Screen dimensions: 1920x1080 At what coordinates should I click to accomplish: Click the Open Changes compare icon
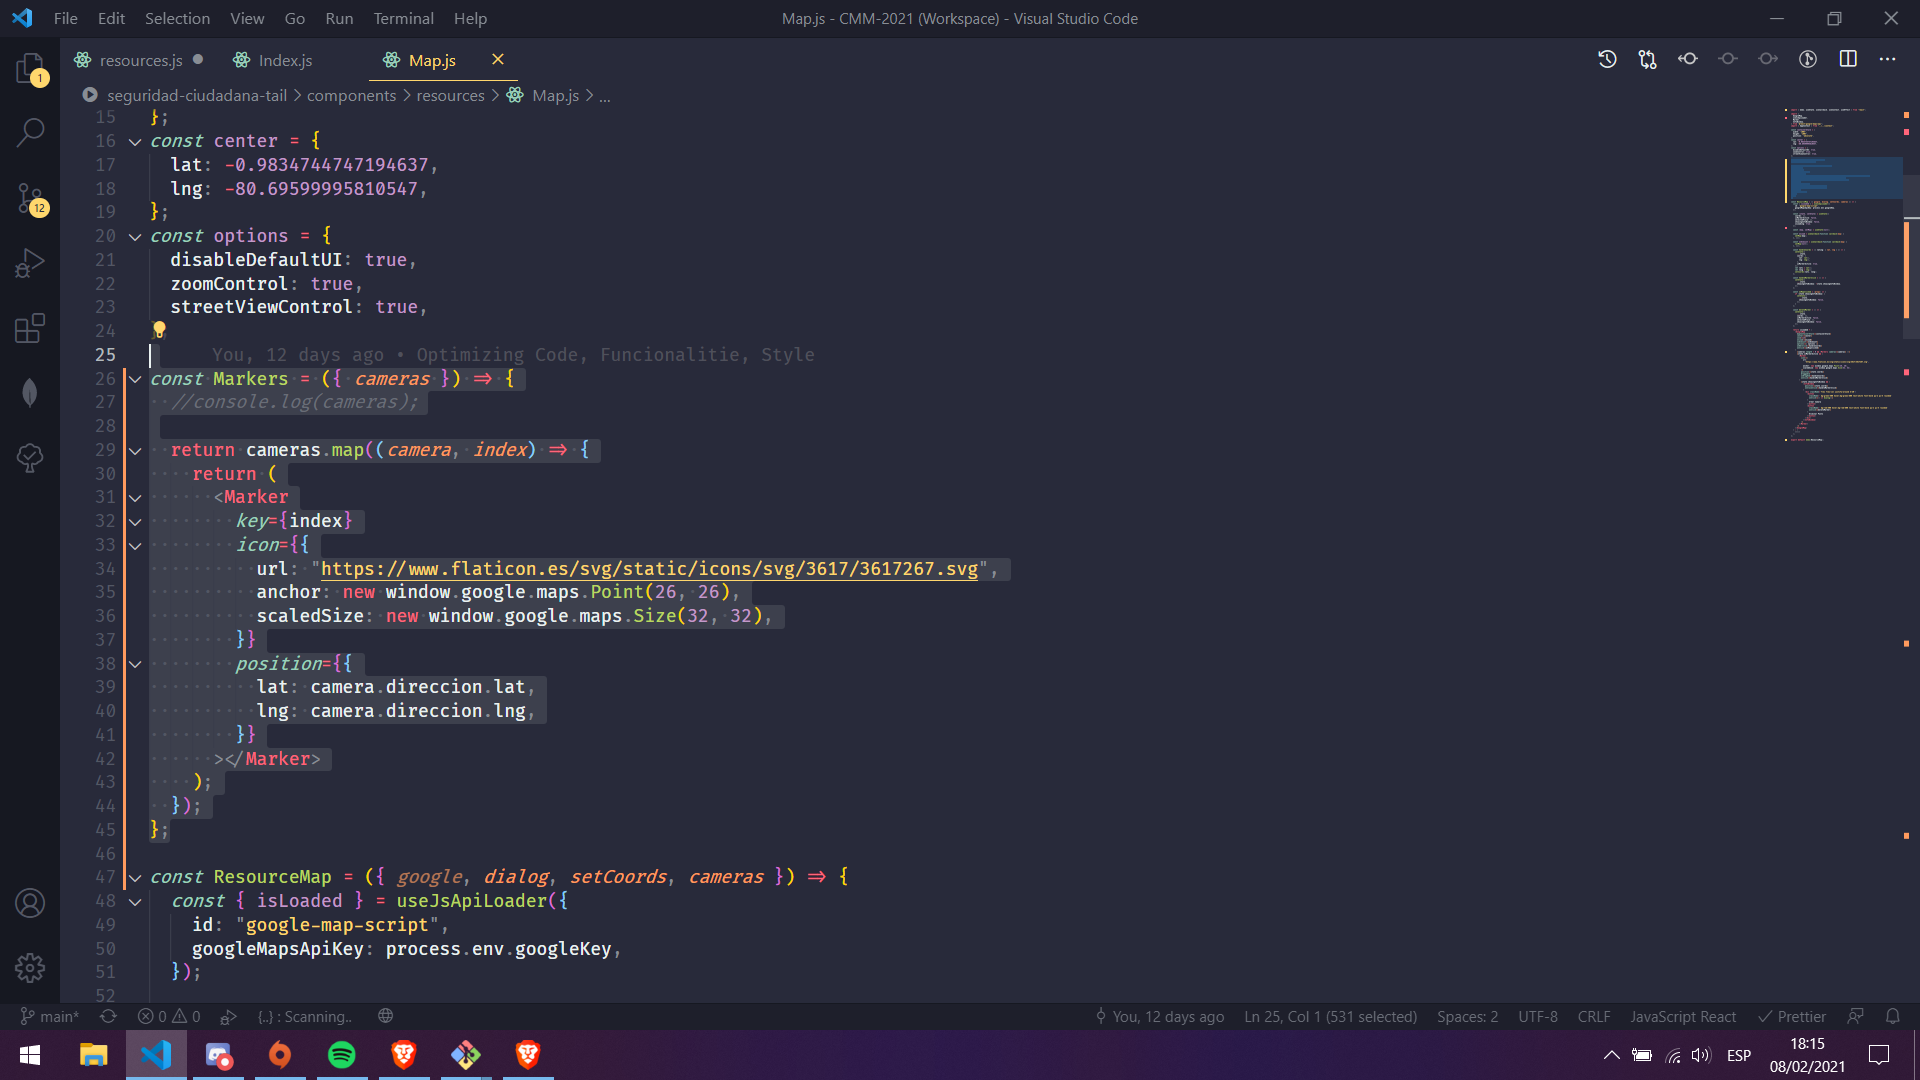(x=1647, y=59)
